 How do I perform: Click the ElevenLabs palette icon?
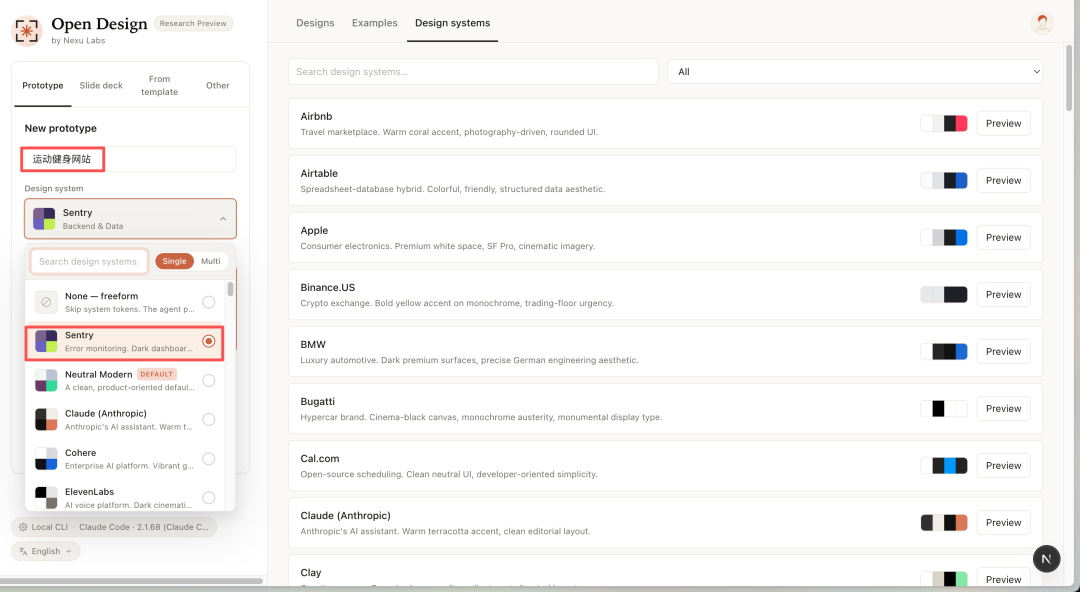(x=46, y=498)
